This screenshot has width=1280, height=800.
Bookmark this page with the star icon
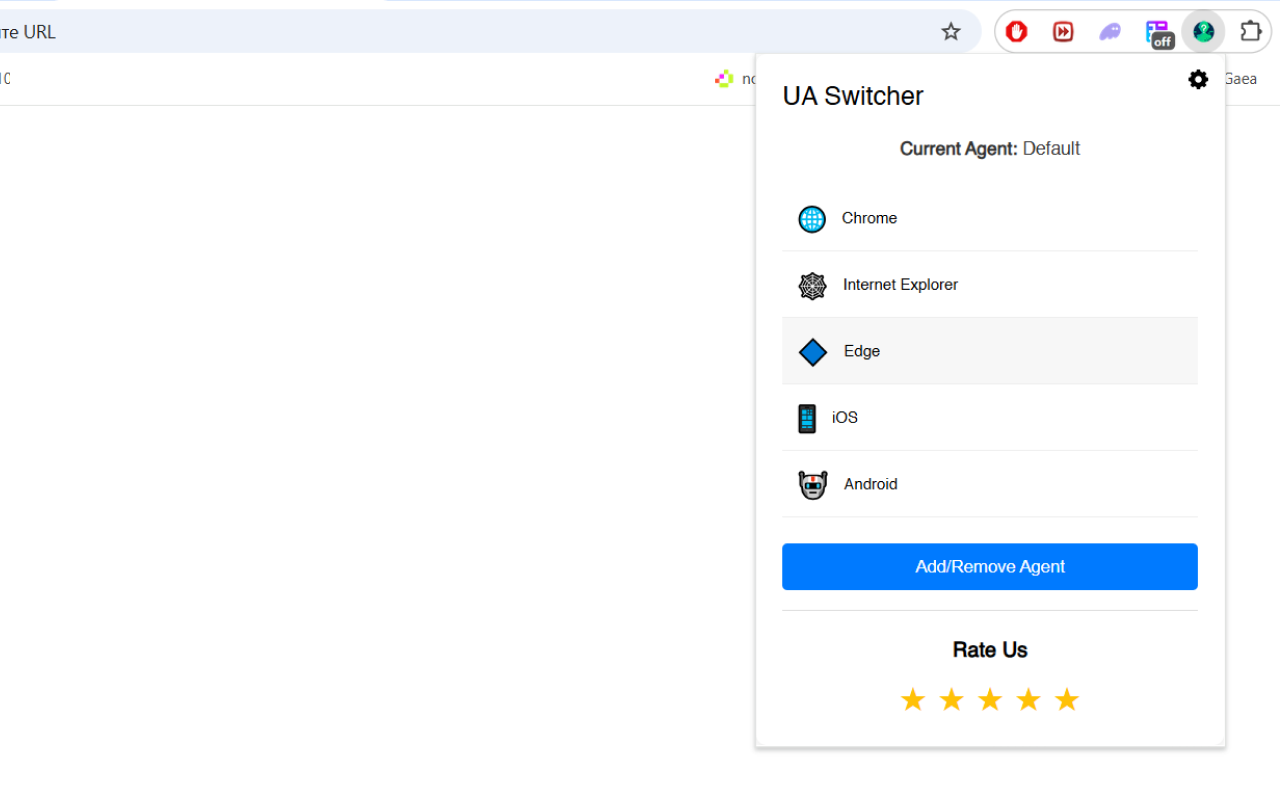point(951,32)
